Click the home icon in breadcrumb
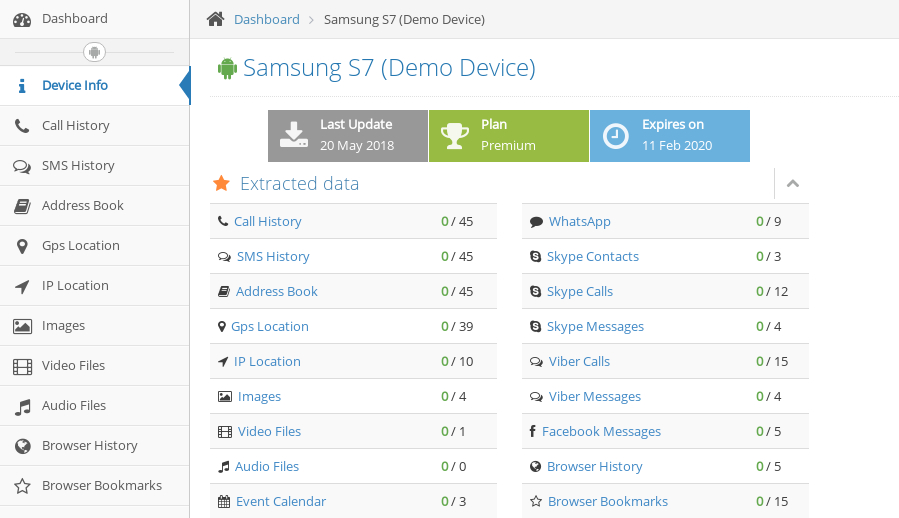The image size is (899, 518). [x=215, y=19]
